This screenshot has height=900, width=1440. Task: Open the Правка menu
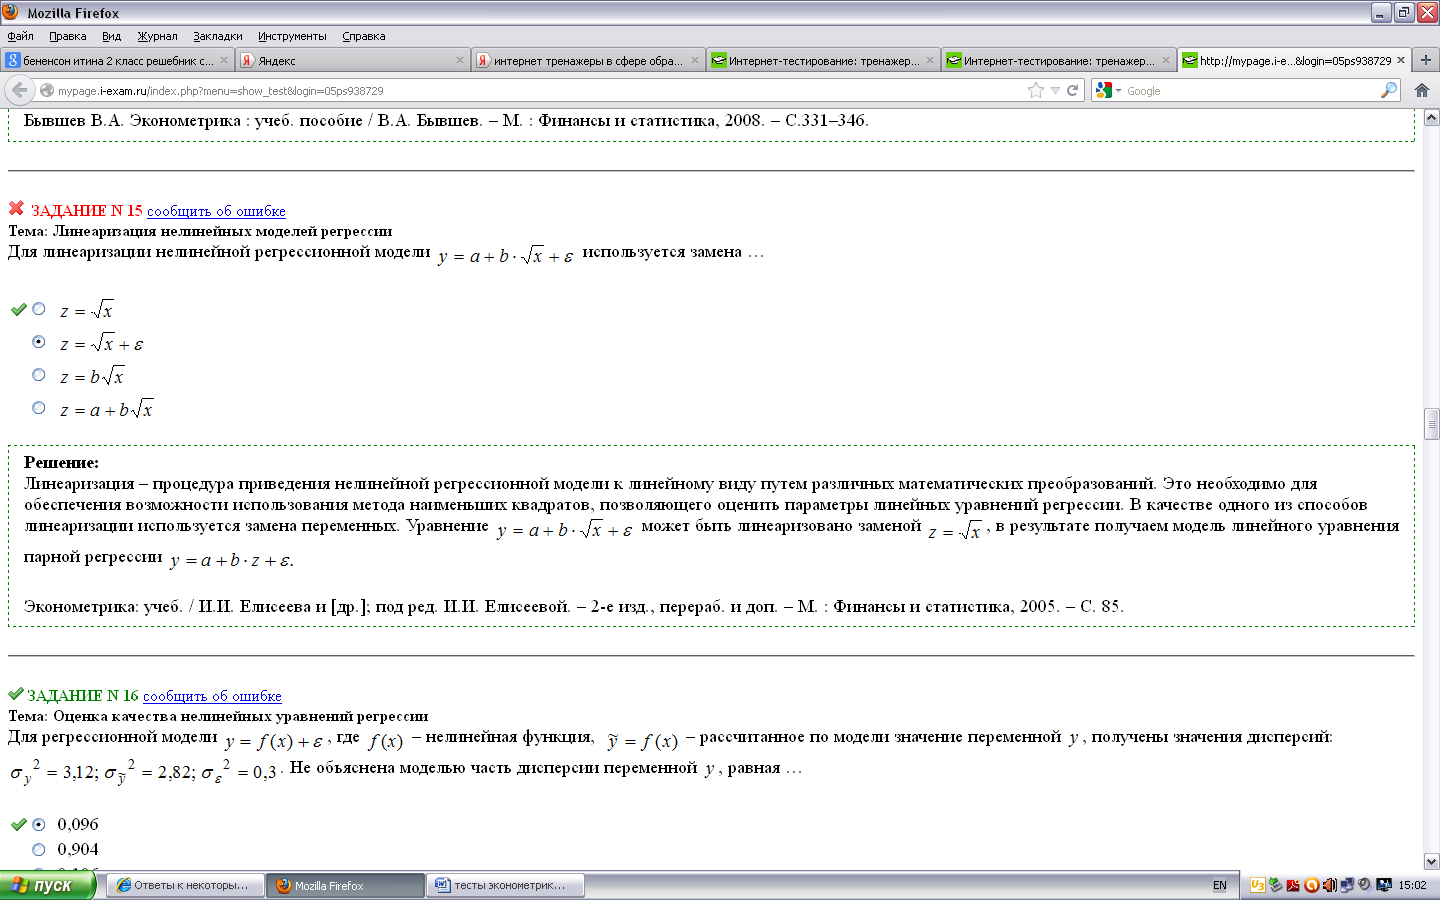[x=67, y=36]
